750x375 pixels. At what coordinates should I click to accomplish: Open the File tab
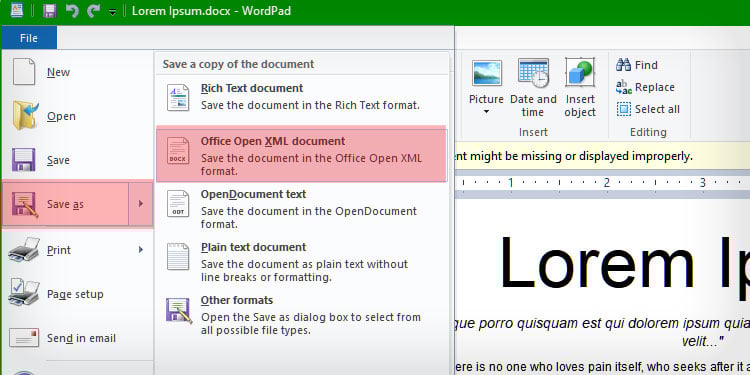tap(29, 38)
